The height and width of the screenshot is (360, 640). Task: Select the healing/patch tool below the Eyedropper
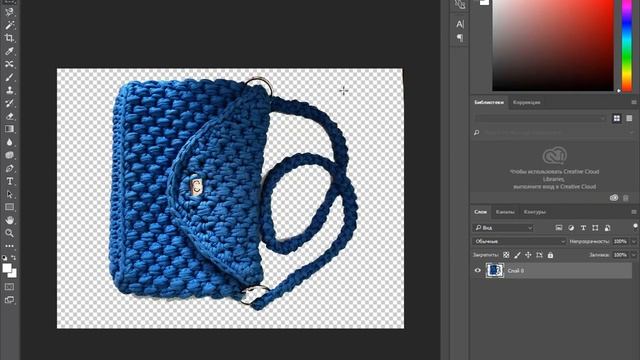click(9, 64)
